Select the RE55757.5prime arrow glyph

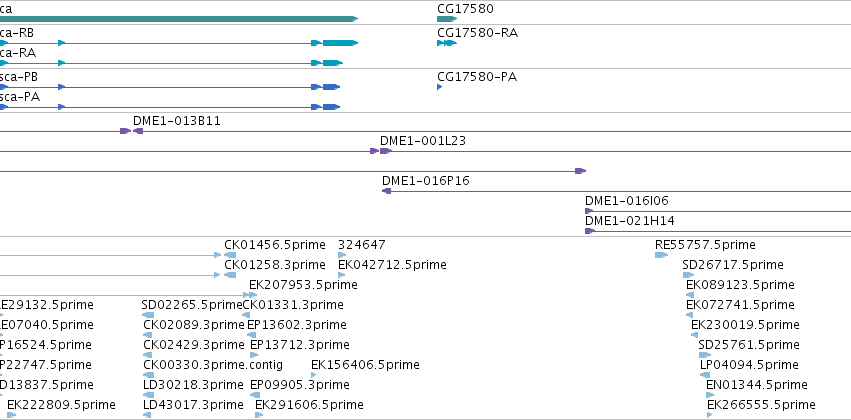[x=661, y=255]
